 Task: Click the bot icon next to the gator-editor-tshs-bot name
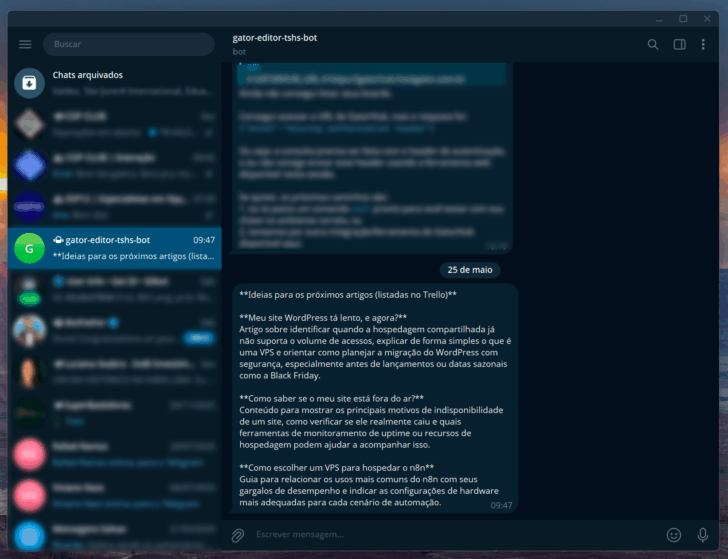coord(58,240)
